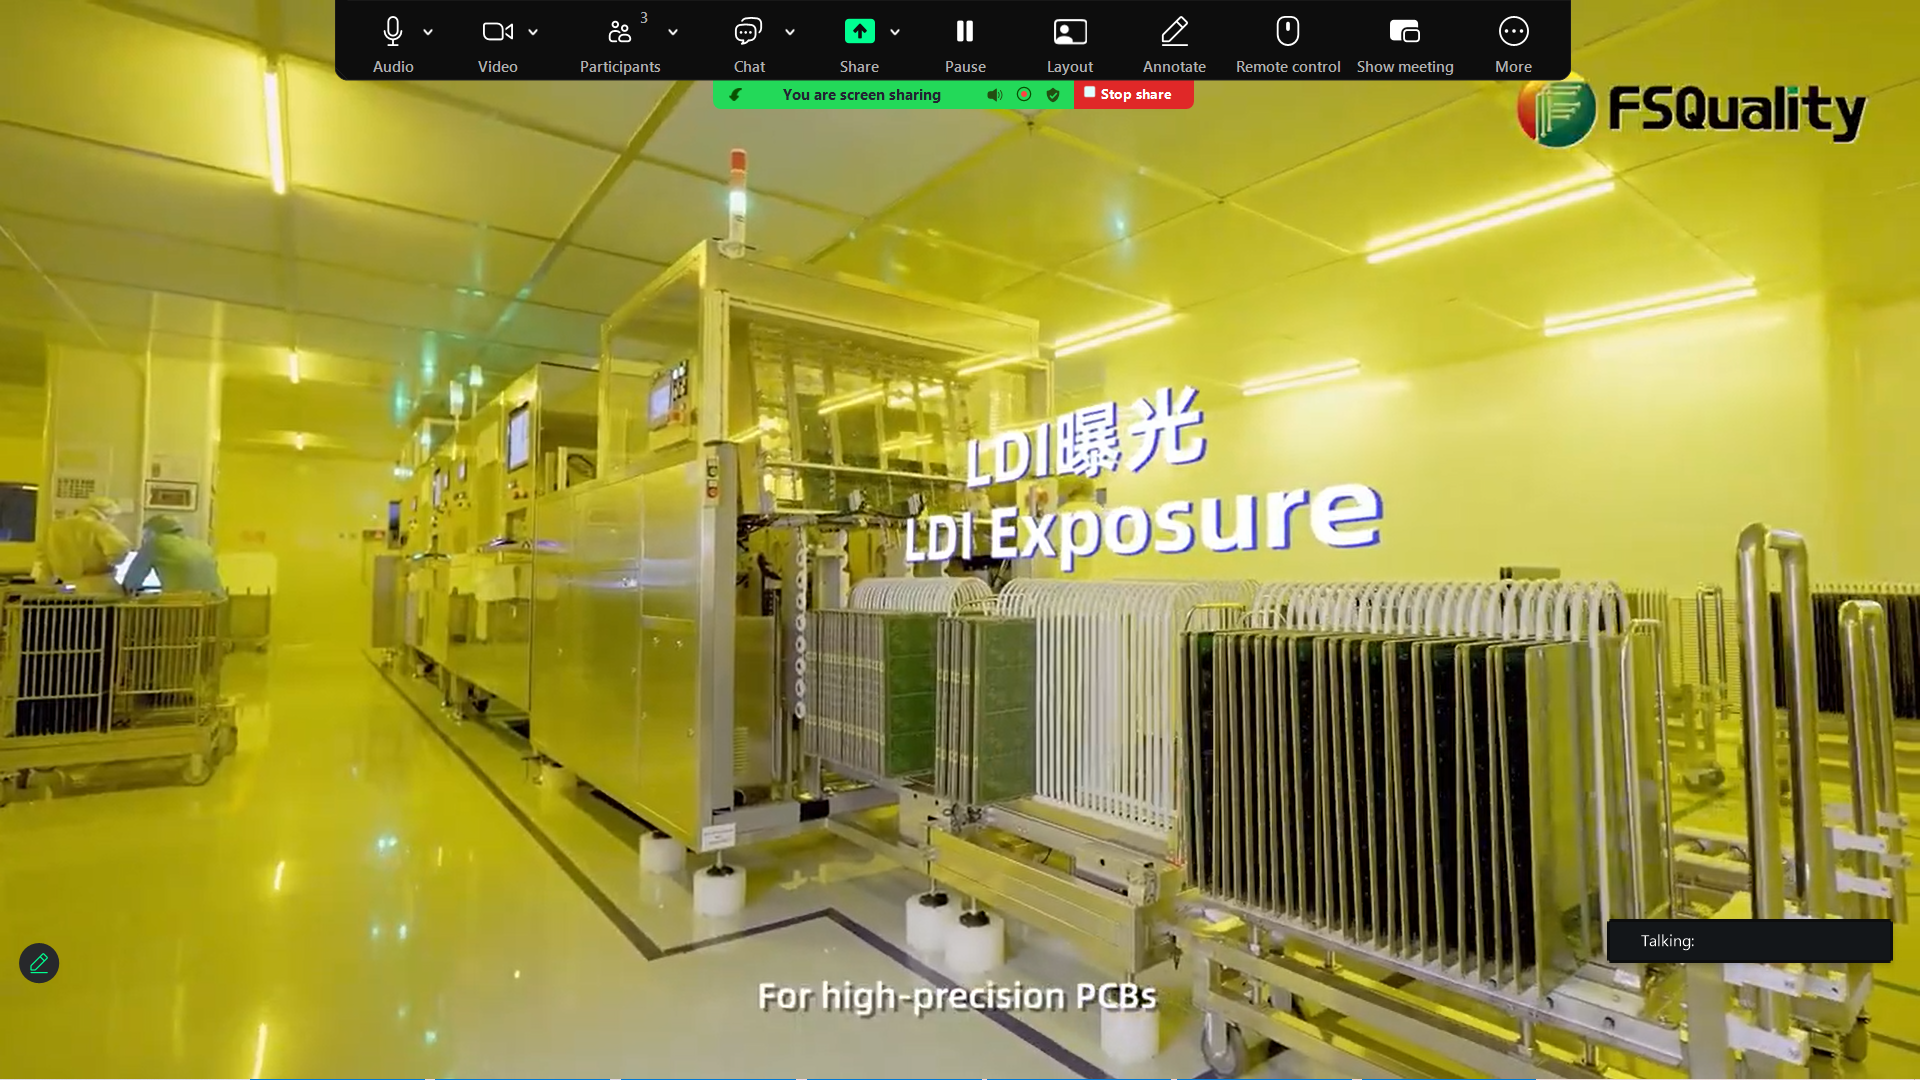Expand the Chat options chevron
This screenshot has width=1920, height=1080.
tap(790, 32)
